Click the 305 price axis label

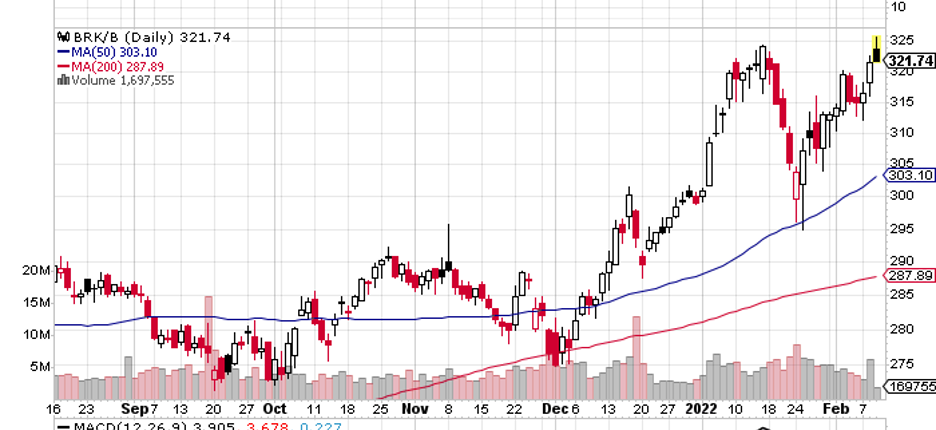[902, 162]
